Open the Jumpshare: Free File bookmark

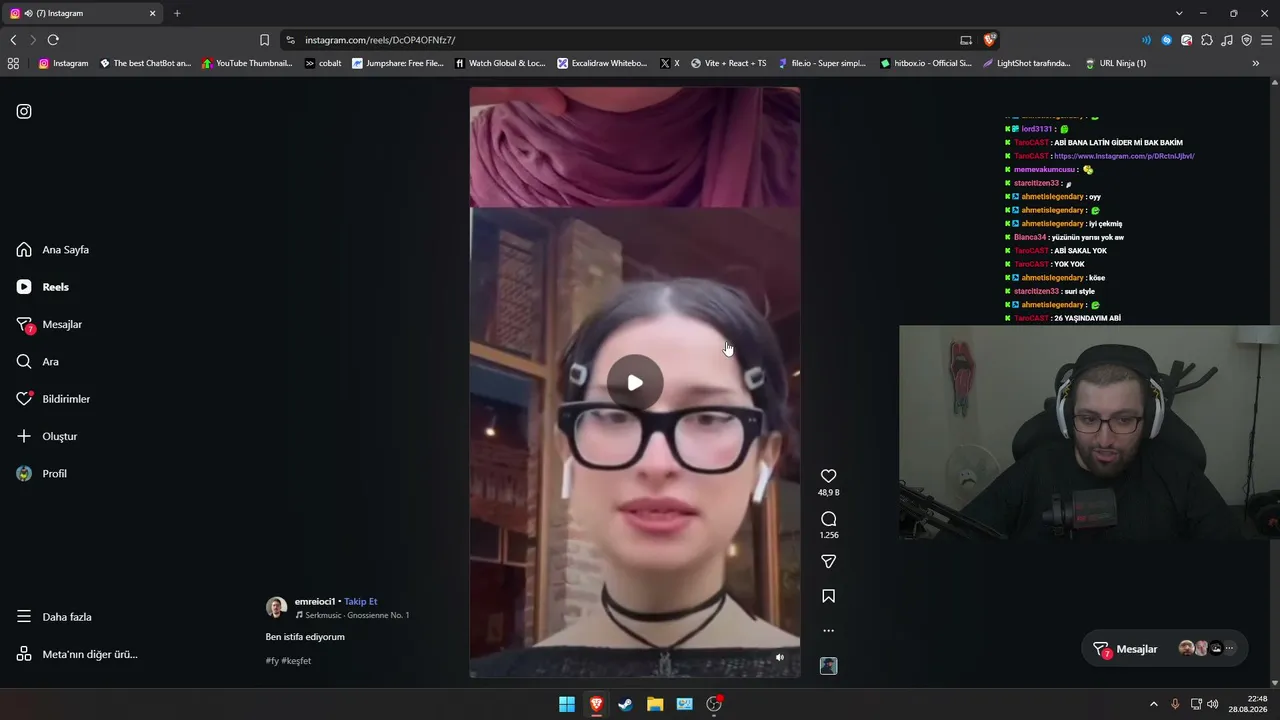pyautogui.click(x=397, y=63)
